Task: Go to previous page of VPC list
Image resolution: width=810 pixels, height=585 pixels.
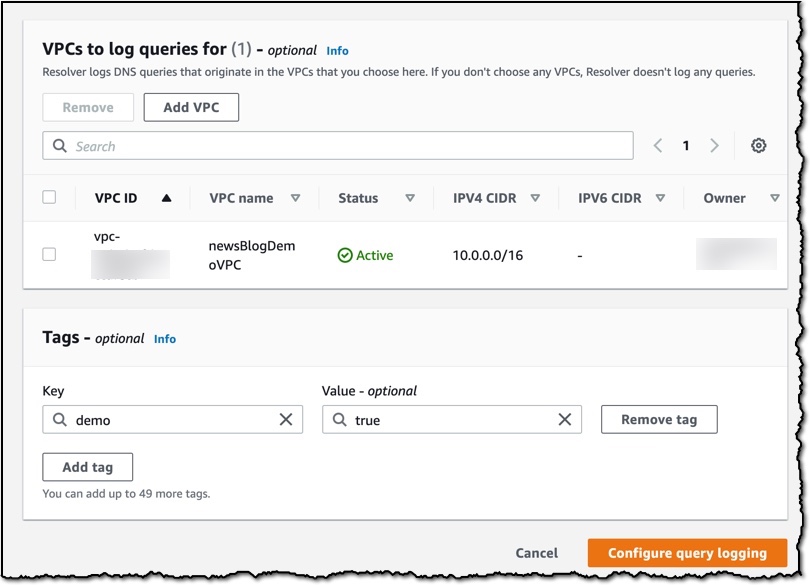Action: point(658,146)
